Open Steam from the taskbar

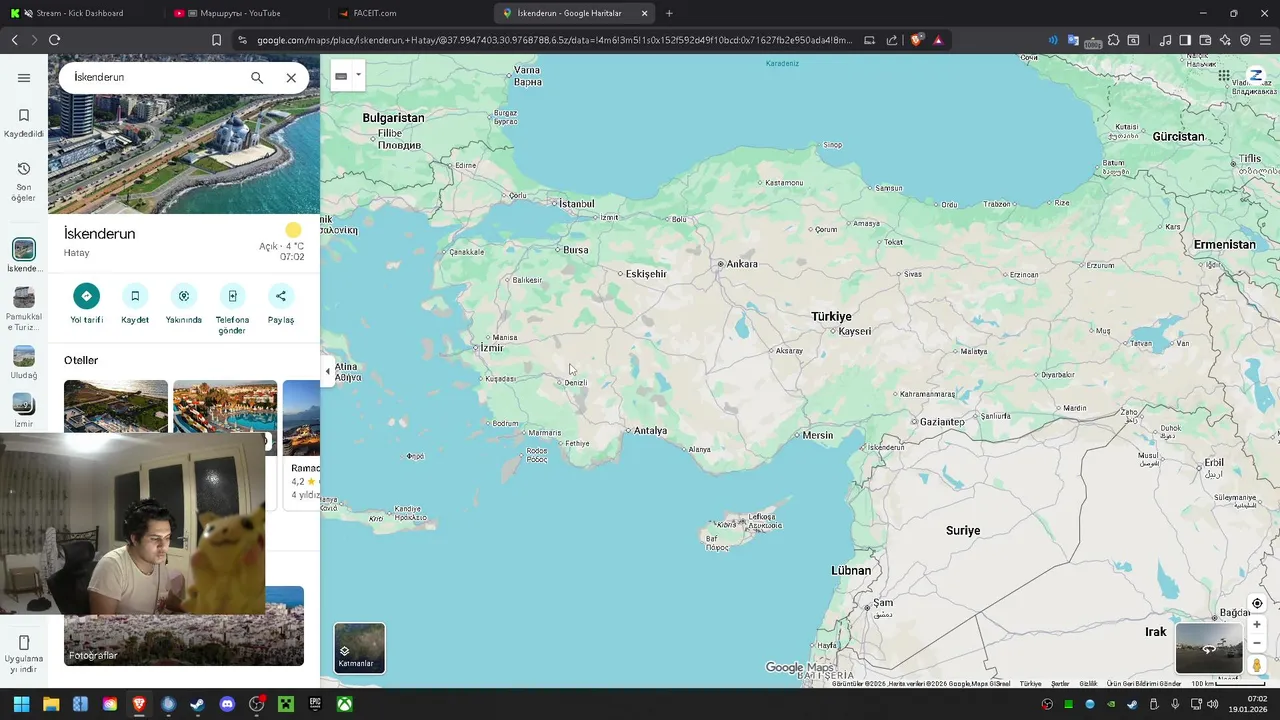pyautogui.click(x=197, y=704)
